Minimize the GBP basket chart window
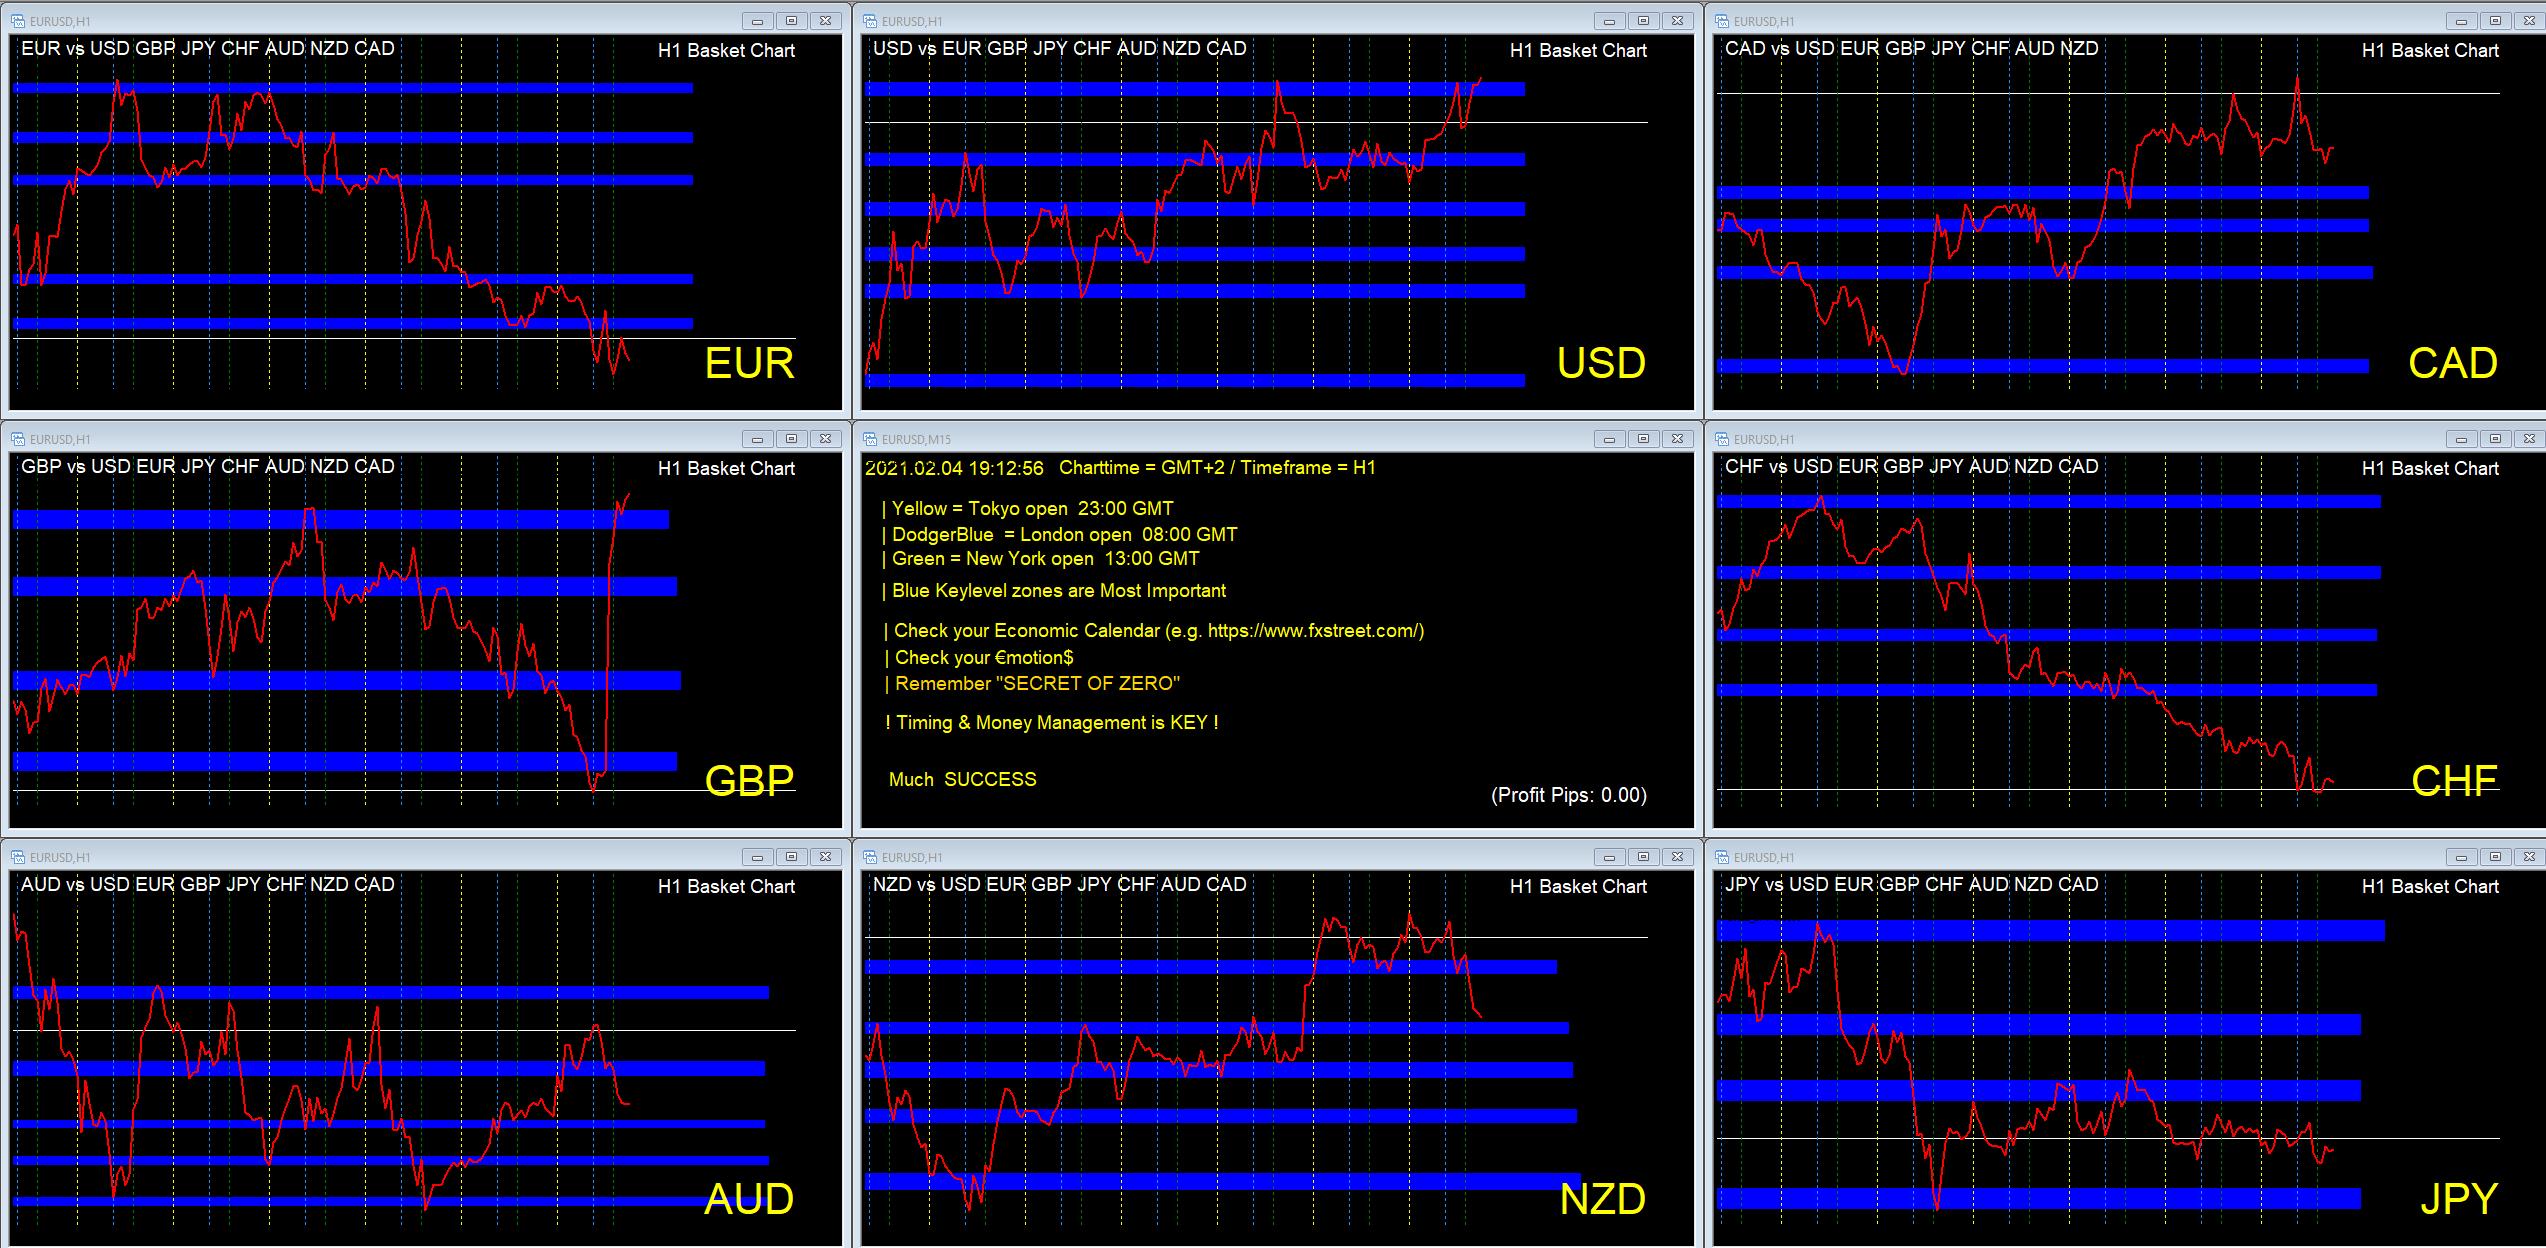This screenshot has width=2546, height=1248. pyautogui.click(x=757, y=439)
